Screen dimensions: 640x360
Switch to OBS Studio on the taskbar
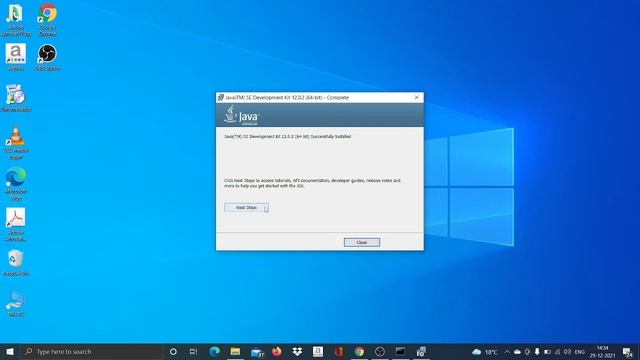(380, 351)
